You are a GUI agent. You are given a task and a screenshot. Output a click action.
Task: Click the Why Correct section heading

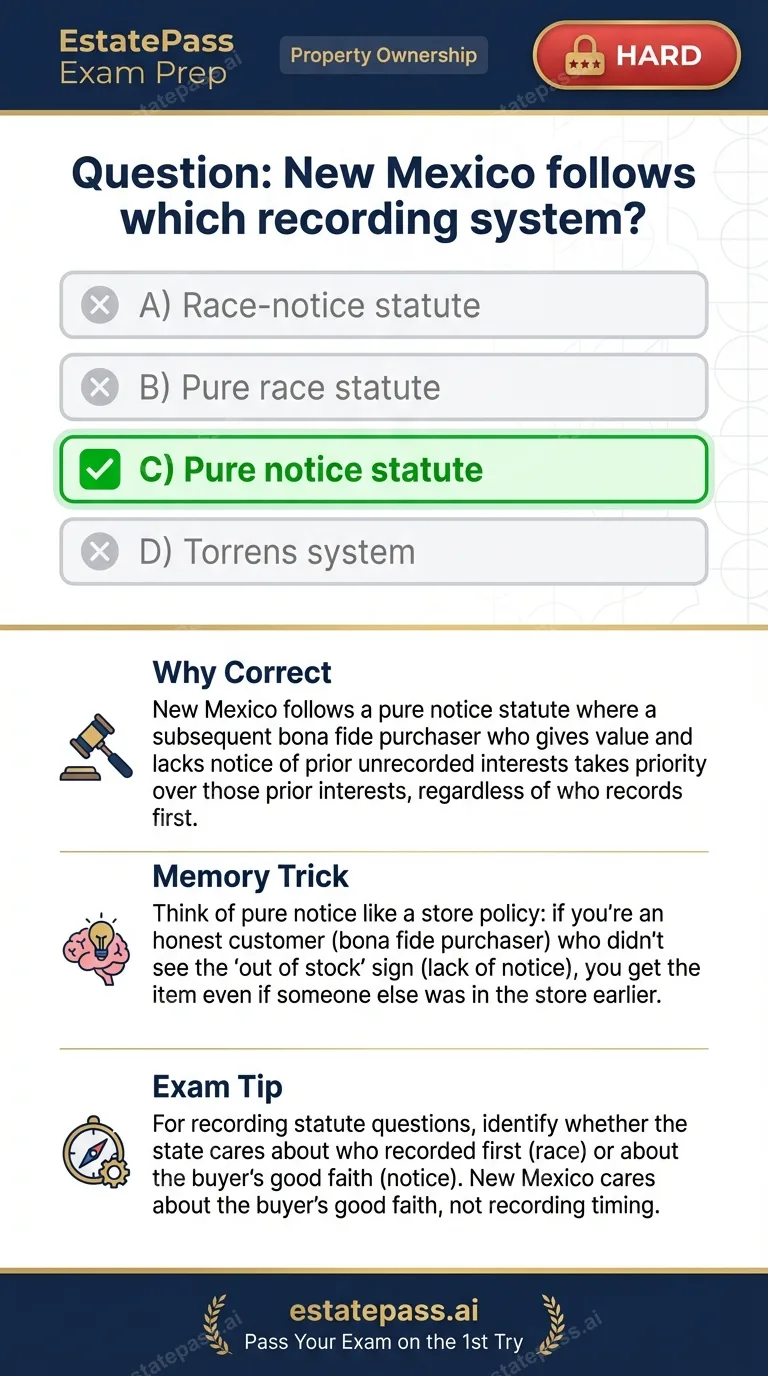242,672
